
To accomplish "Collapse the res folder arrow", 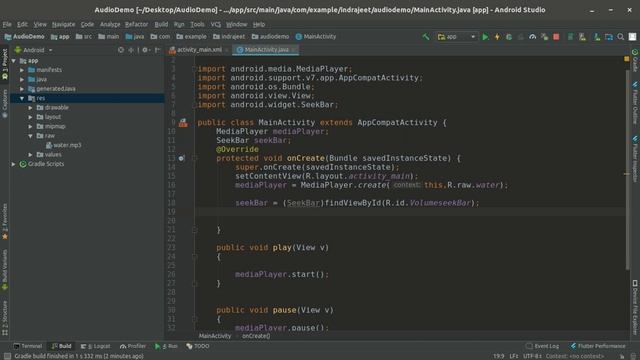I will [x=22, y=98].
